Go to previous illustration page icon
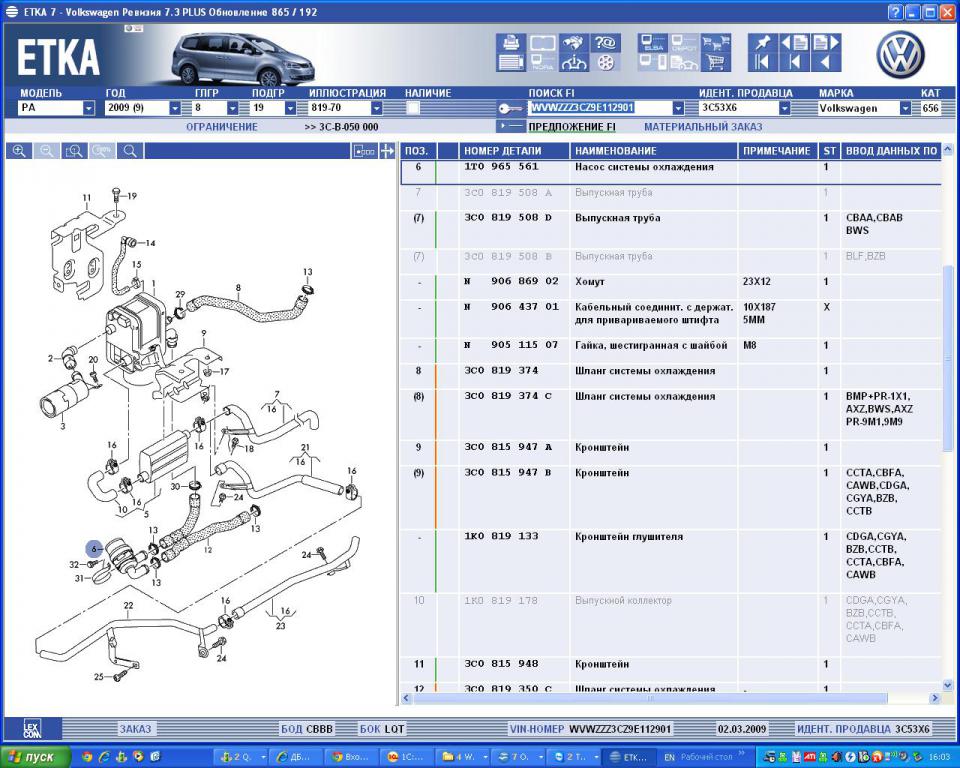 click(795, 43)
